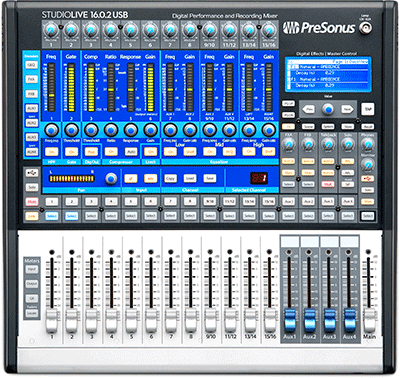This screenshot has height=378, width=400.
Task: Toggle the Low EQ Shelf button
Action: (x=190, y=152)
